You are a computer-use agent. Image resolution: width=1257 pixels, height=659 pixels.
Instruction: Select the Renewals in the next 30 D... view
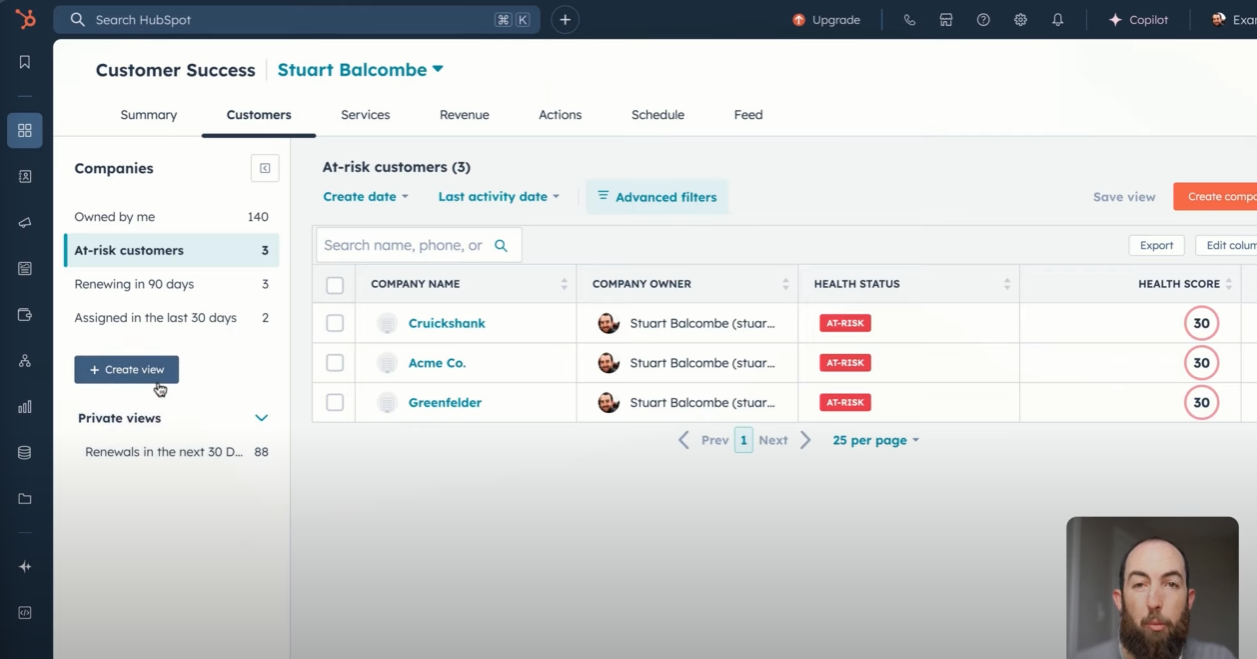click(x=175, y=452)
